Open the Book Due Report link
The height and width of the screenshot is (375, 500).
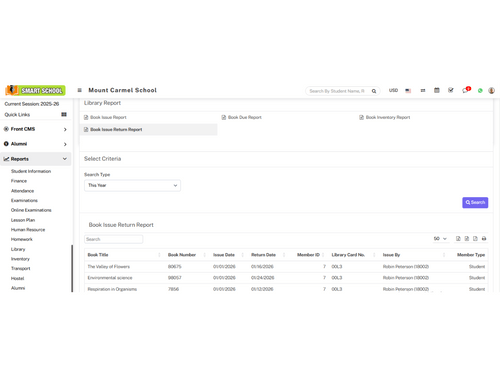point(242,117)
